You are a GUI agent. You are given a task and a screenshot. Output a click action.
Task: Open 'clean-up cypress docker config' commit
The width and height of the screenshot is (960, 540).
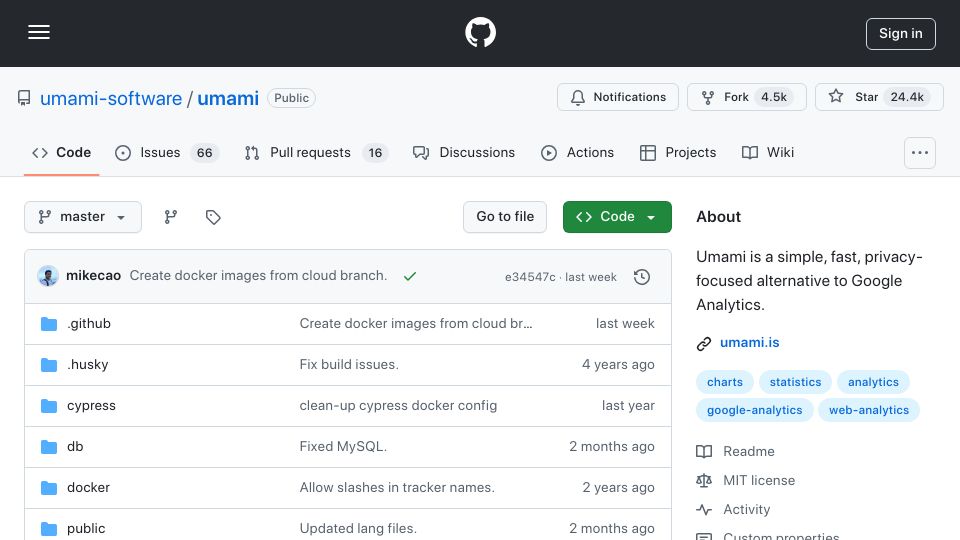click(398, 405)
